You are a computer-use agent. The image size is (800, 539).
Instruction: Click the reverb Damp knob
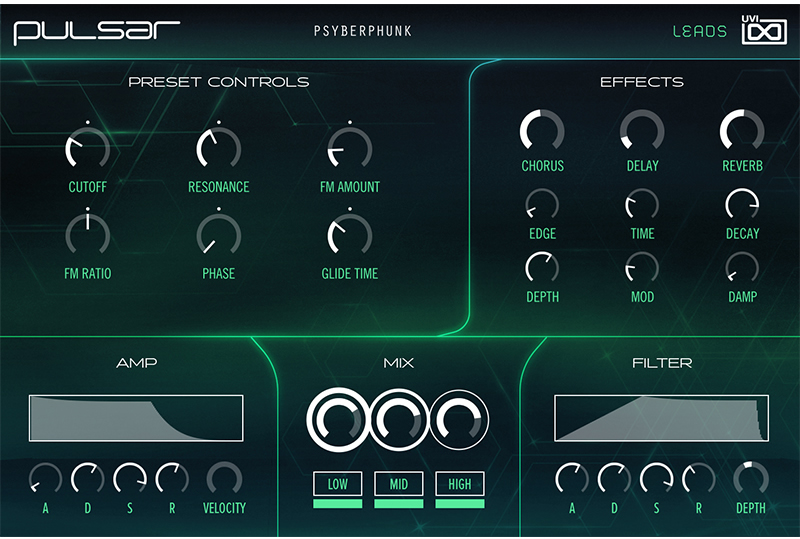(742, 268)
